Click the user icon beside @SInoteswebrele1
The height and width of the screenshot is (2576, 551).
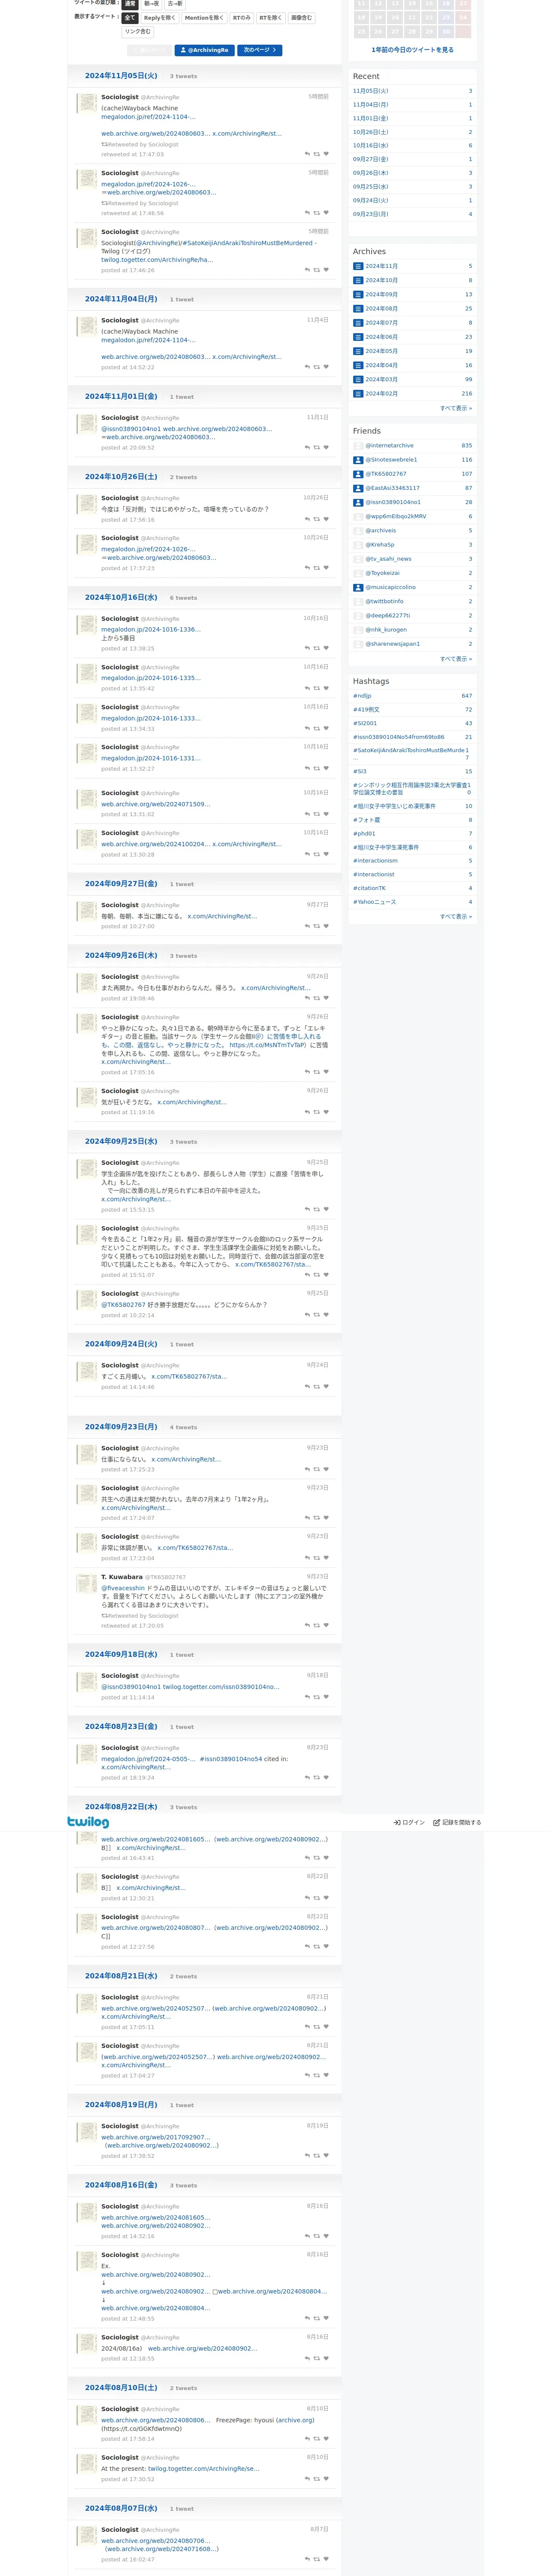[x=358, y=460]
